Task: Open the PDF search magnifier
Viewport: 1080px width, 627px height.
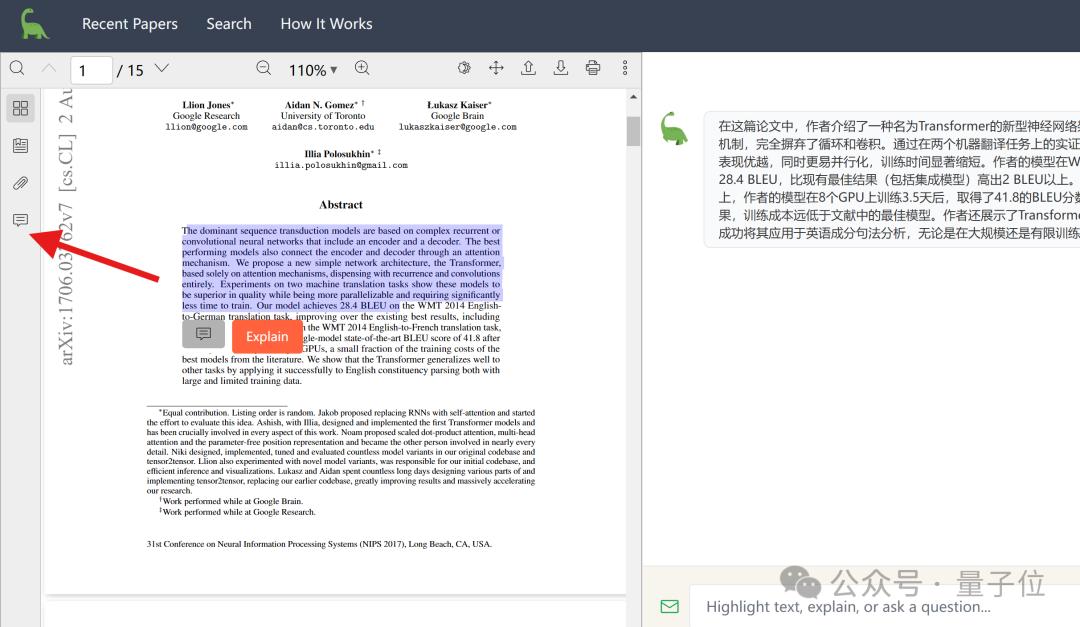Action: pos(17,68)
